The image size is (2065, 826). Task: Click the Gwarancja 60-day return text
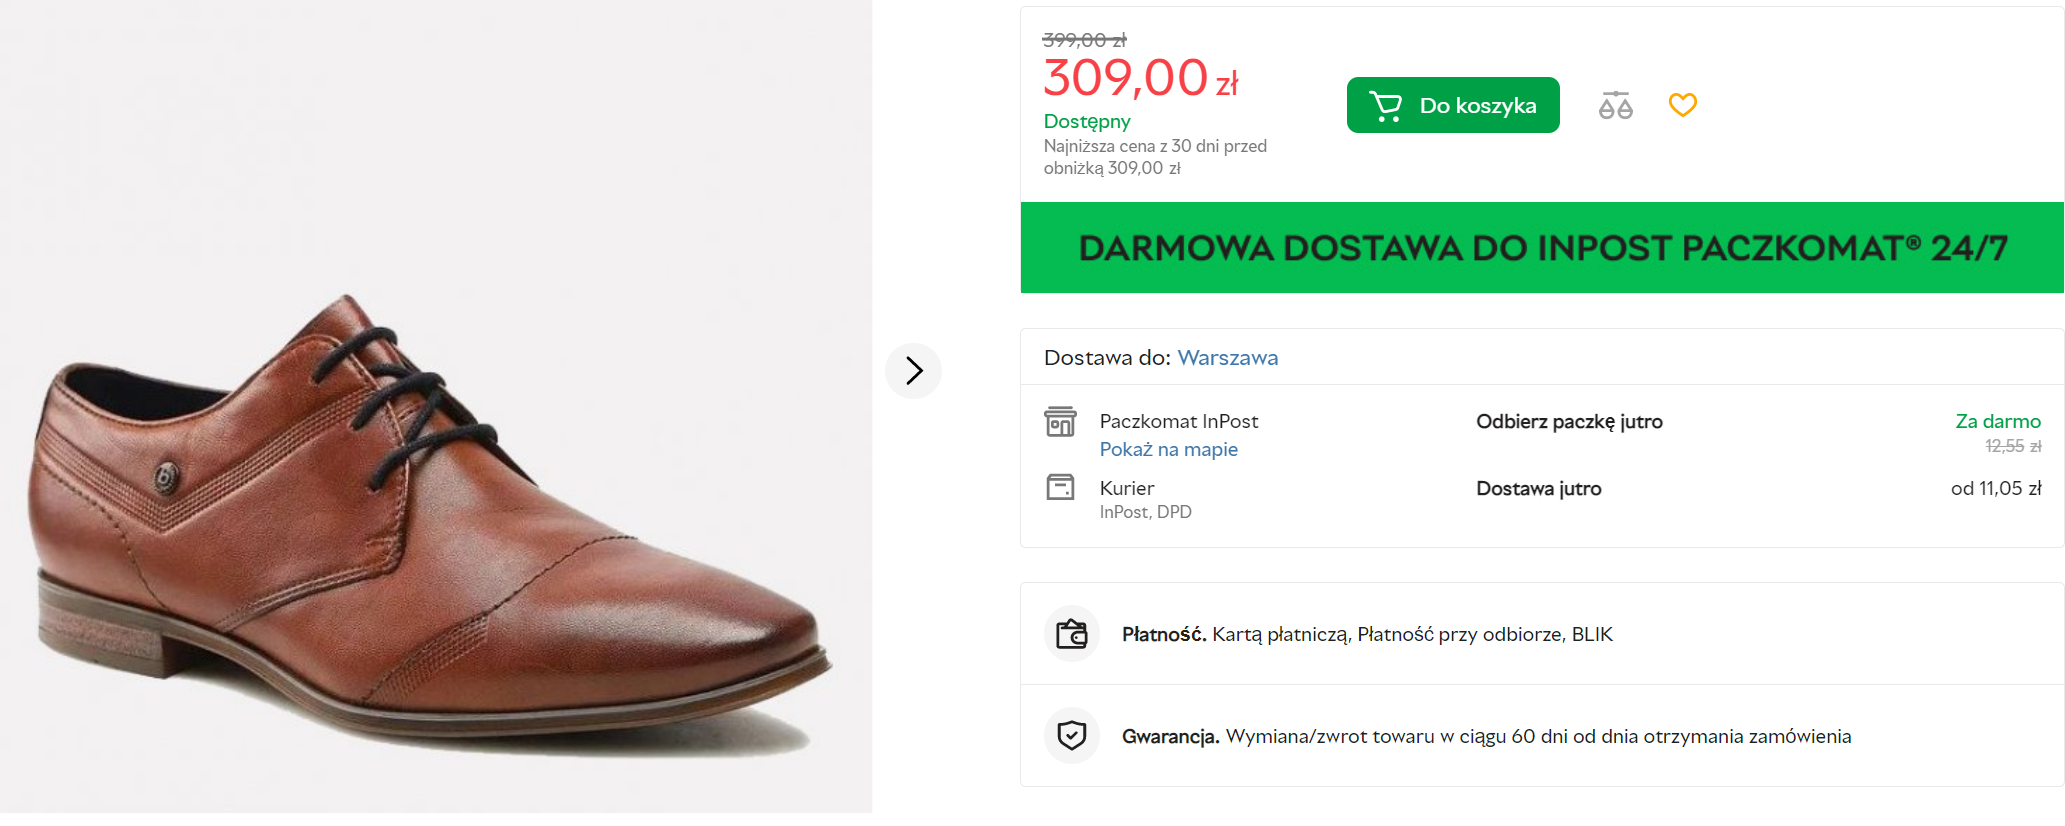click(x=1486, y=737)
